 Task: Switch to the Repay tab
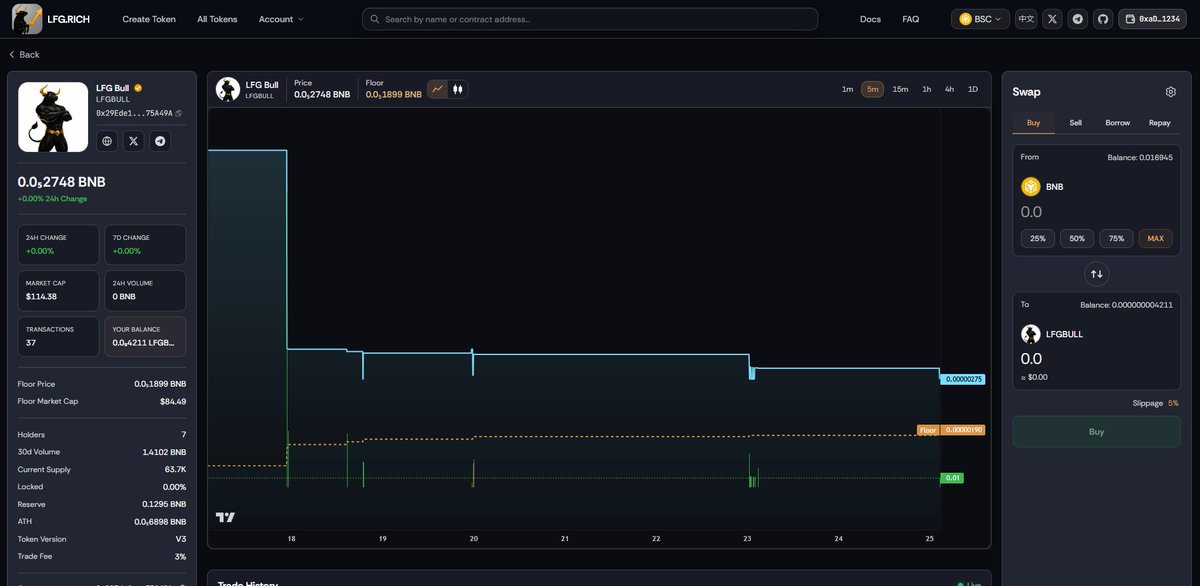1160,122
